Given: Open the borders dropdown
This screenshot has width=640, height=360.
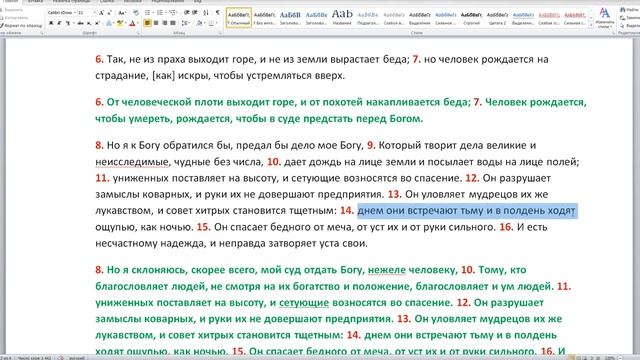Looking at the screenshot, I should coord(212,23).
